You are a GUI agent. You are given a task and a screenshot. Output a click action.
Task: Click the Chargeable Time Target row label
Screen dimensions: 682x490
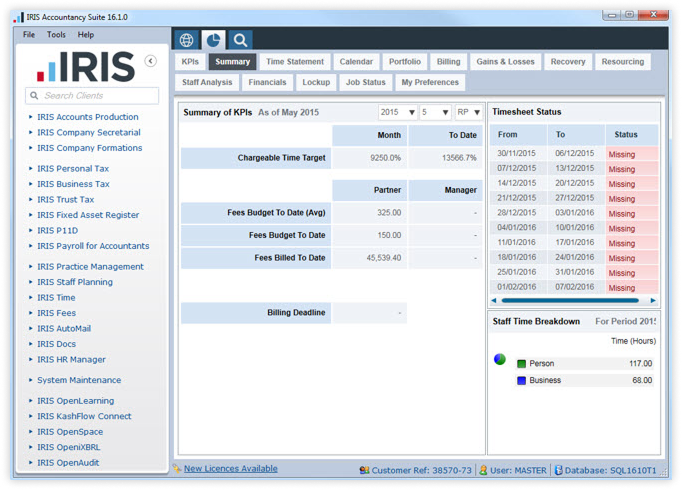256,158
